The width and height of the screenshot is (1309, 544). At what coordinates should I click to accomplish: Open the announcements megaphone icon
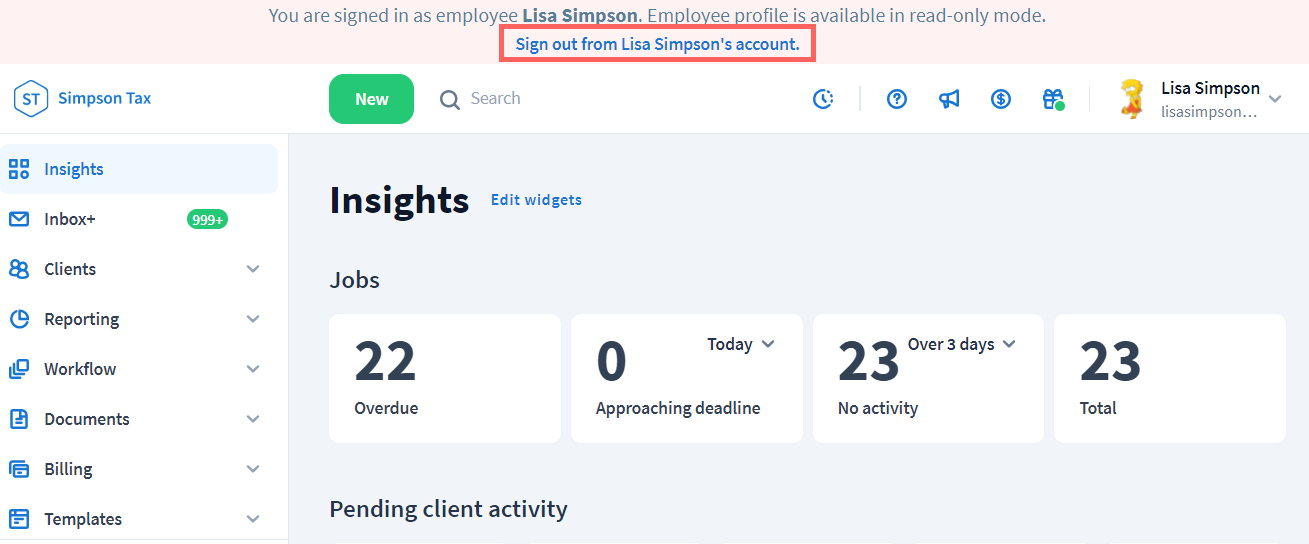click(949, 99)
